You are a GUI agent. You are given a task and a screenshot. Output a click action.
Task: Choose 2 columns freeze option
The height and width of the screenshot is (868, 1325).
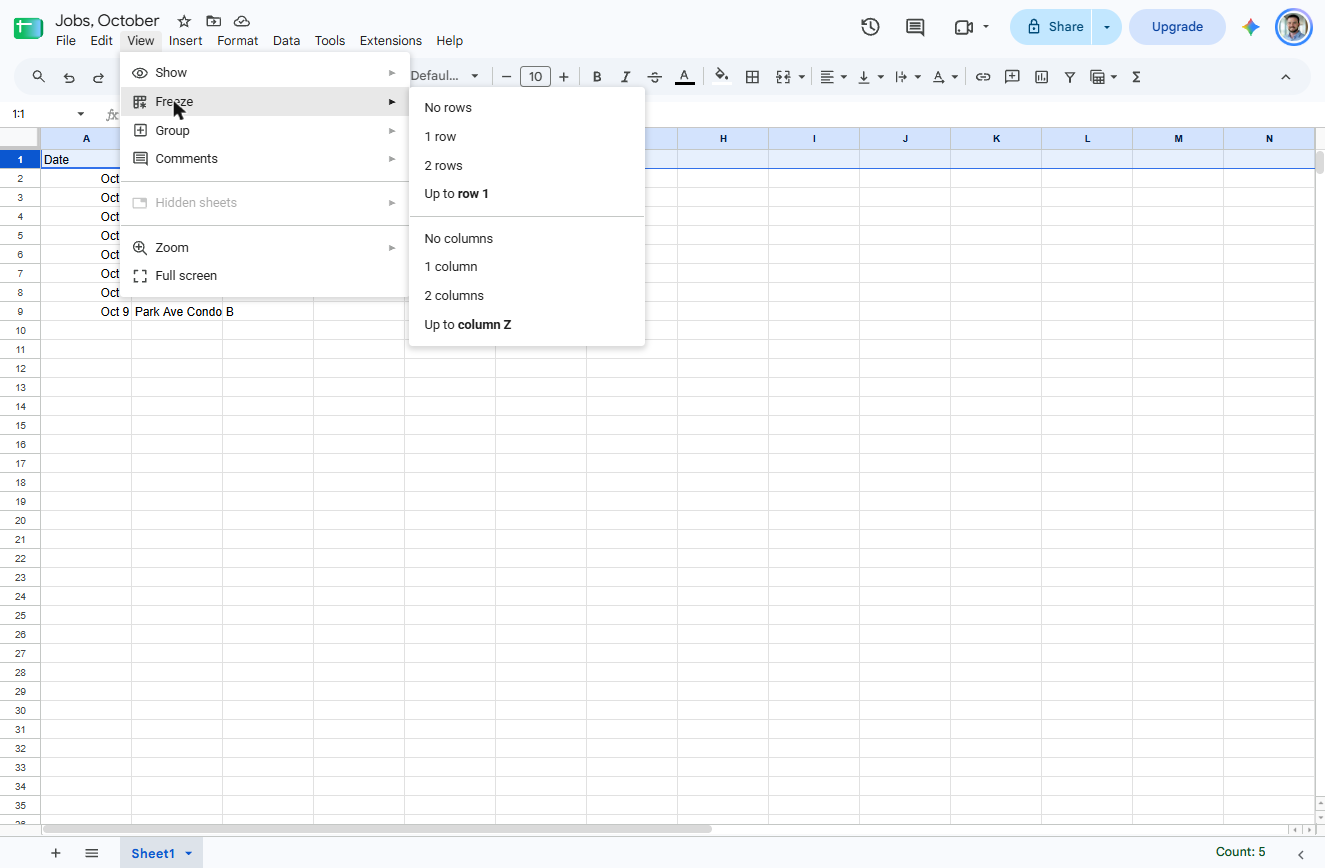coord(527,296)
